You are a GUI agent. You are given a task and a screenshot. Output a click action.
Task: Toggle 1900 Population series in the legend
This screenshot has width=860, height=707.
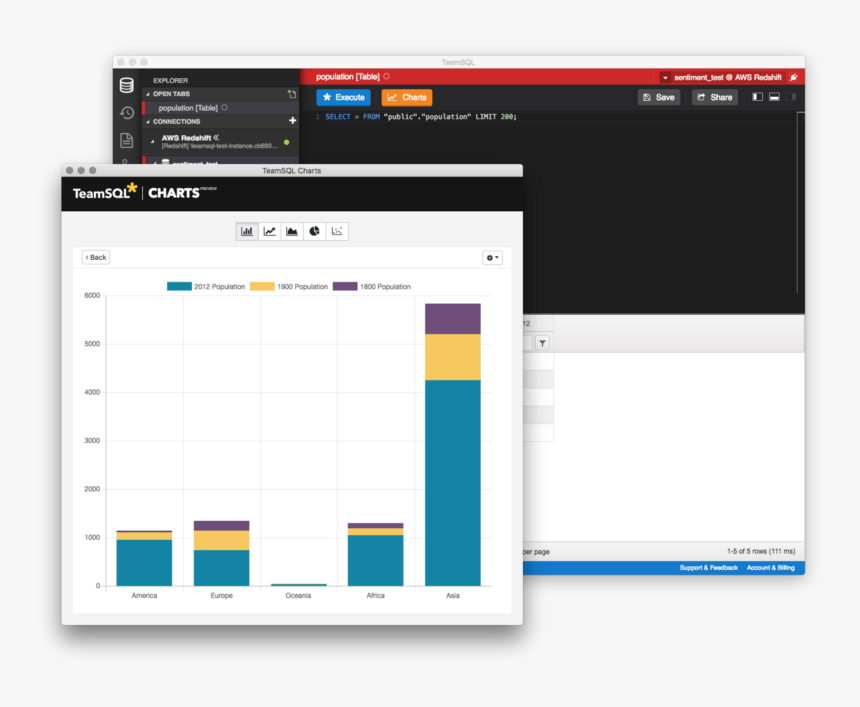point(288,286)
